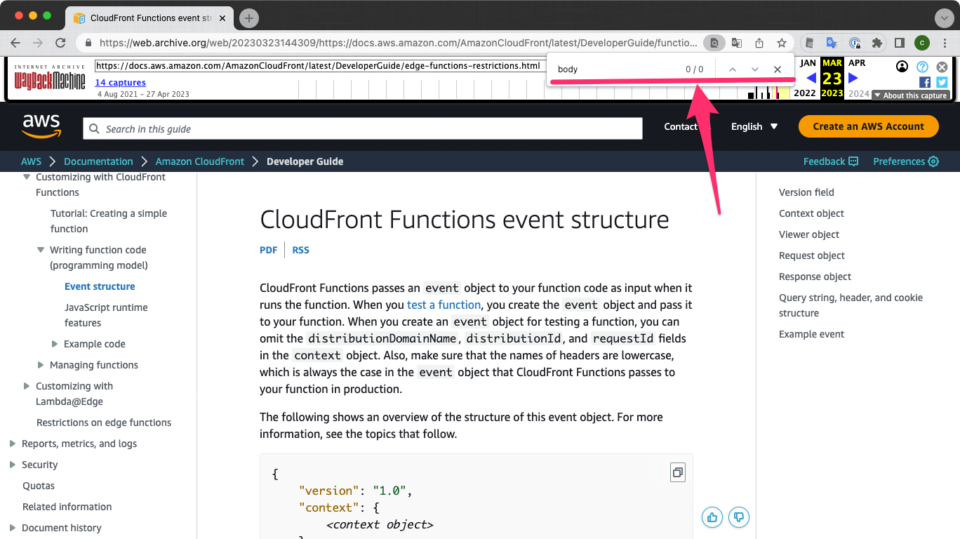Screen dimensions: 960x539
Task: Open Tutorial: Creating a simple function
Action: click(x=108, y=220)
